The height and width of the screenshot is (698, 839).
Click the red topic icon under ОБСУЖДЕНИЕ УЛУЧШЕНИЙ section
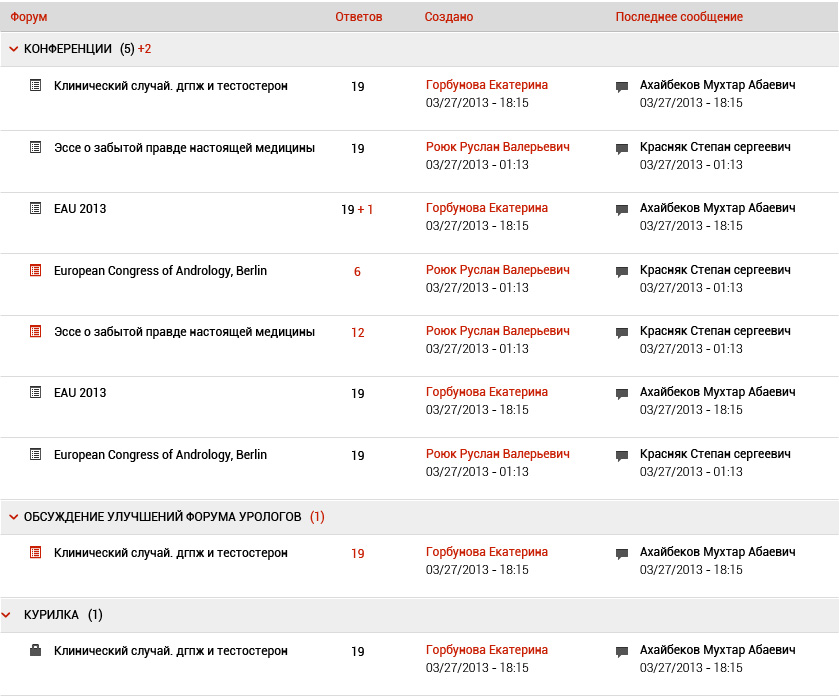coord(36,552)
